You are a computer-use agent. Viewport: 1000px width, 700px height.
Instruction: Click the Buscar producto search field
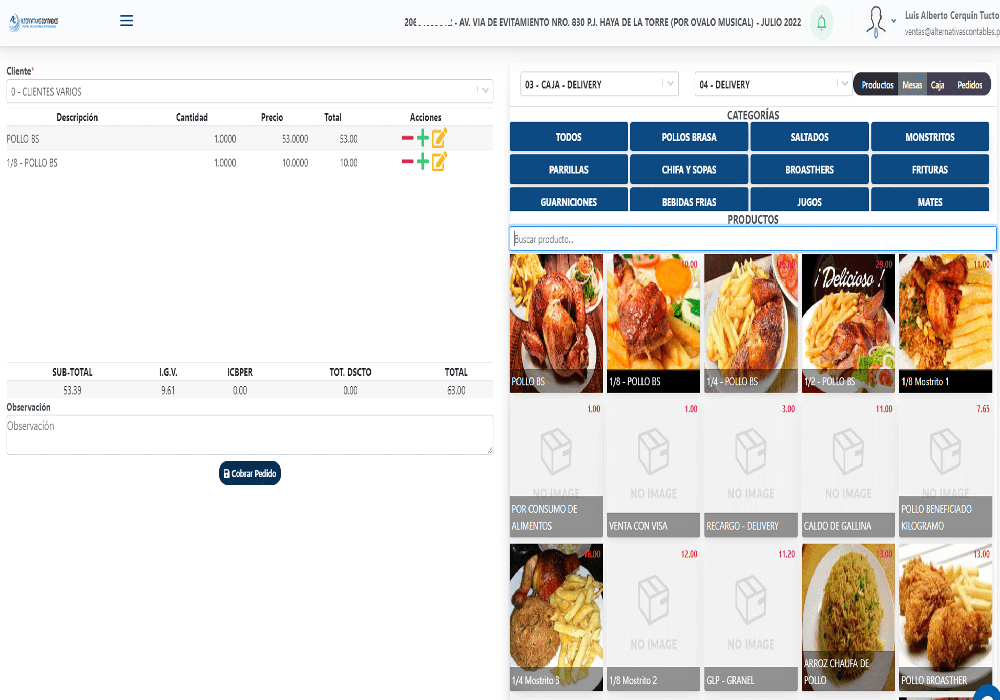pos(752,239)
